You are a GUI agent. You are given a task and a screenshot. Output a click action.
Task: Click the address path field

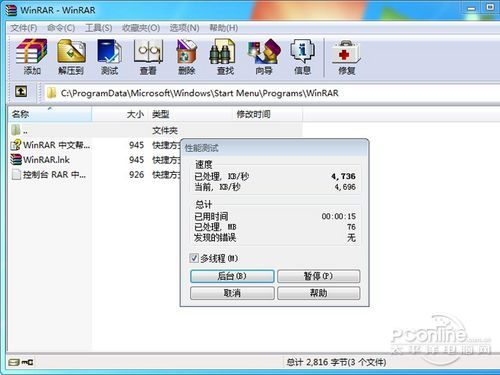pos(272,93)
